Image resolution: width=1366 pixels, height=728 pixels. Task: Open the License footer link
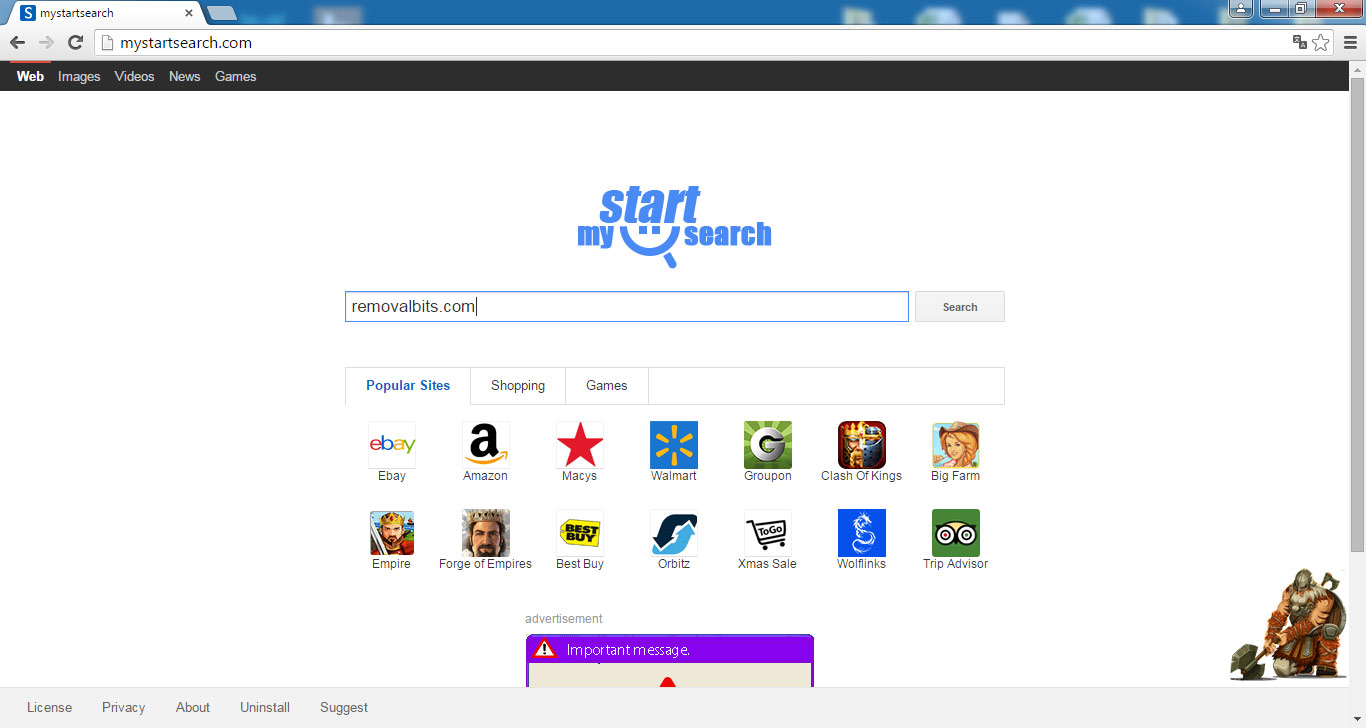[x=49, y=707]
